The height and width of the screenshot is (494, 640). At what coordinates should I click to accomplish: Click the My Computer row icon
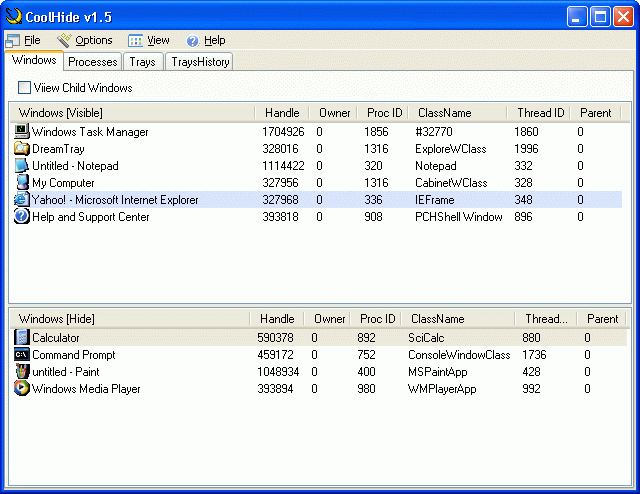click(22, 182)
